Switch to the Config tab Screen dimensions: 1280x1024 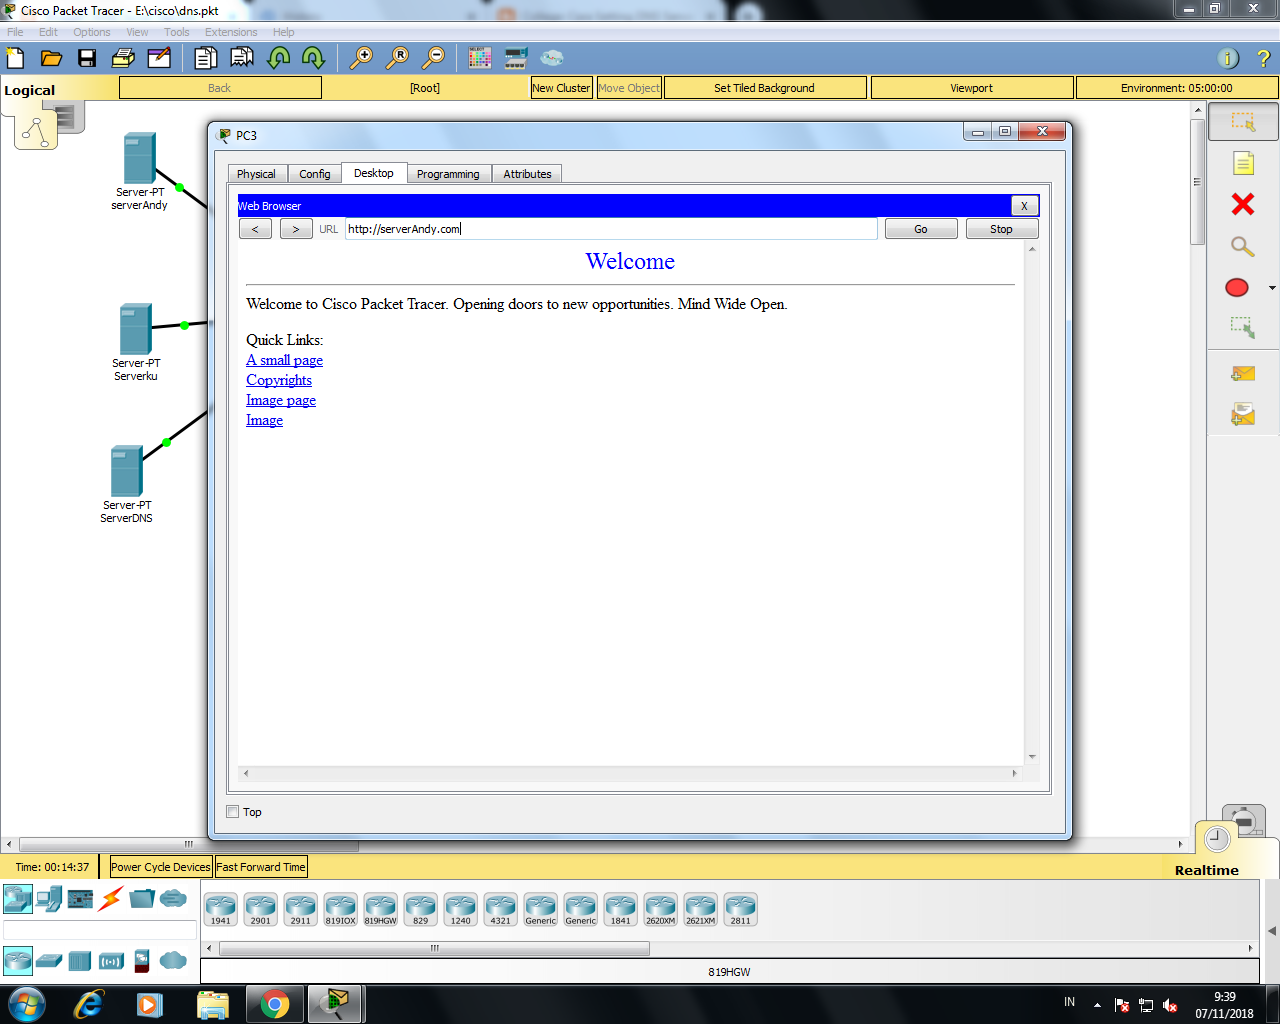click(x=314, y=173)
